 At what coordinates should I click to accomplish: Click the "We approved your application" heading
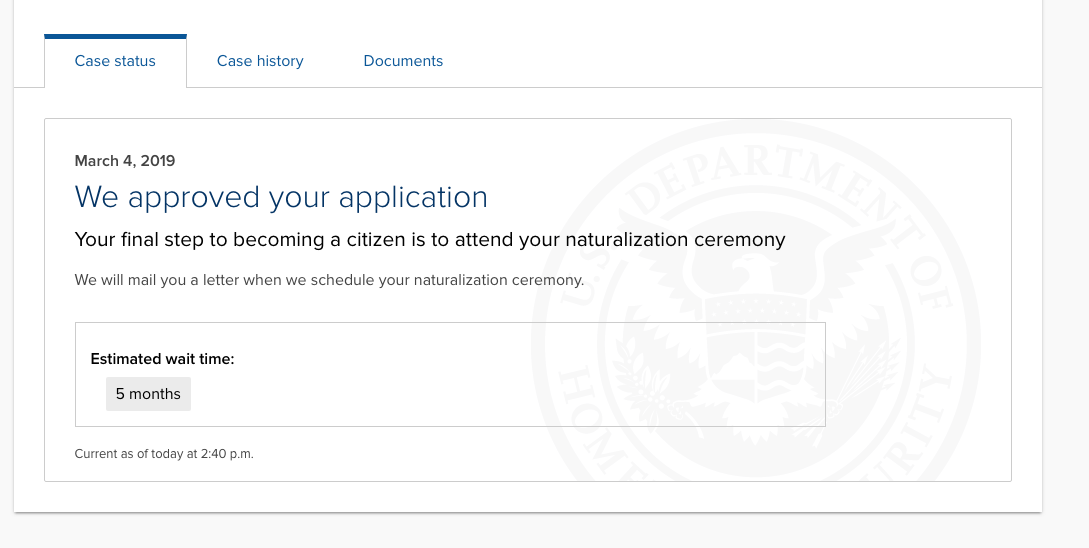coord(281,197)
